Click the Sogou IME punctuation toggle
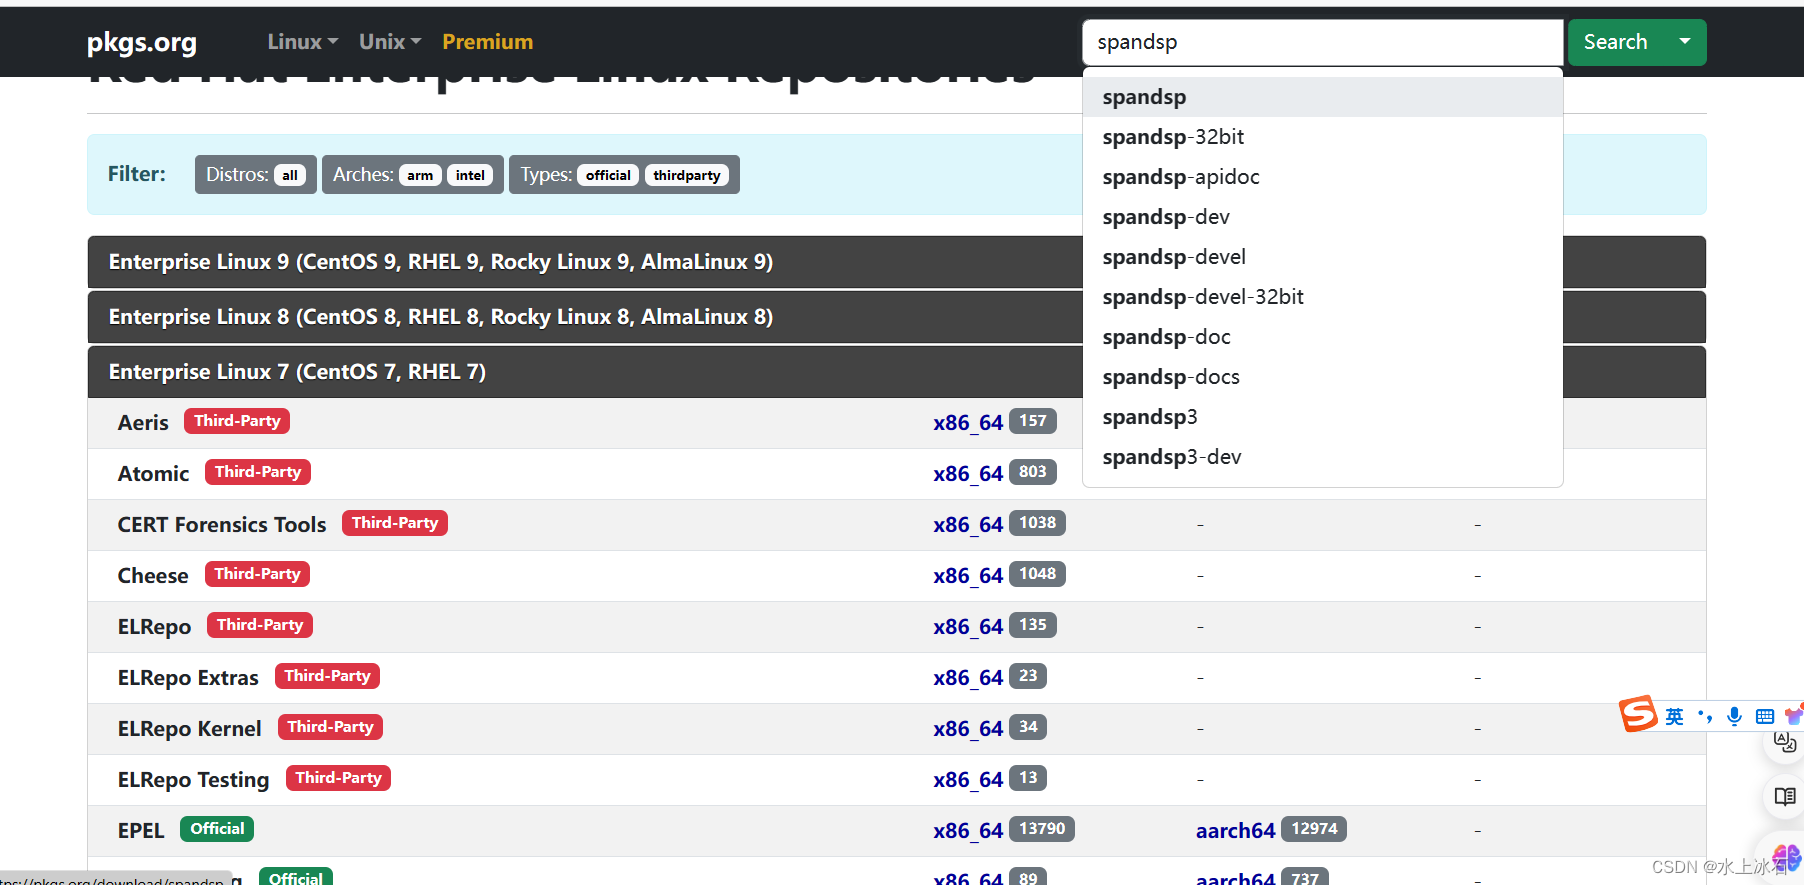1804x885 pixels. click(x=1705, y=716)
